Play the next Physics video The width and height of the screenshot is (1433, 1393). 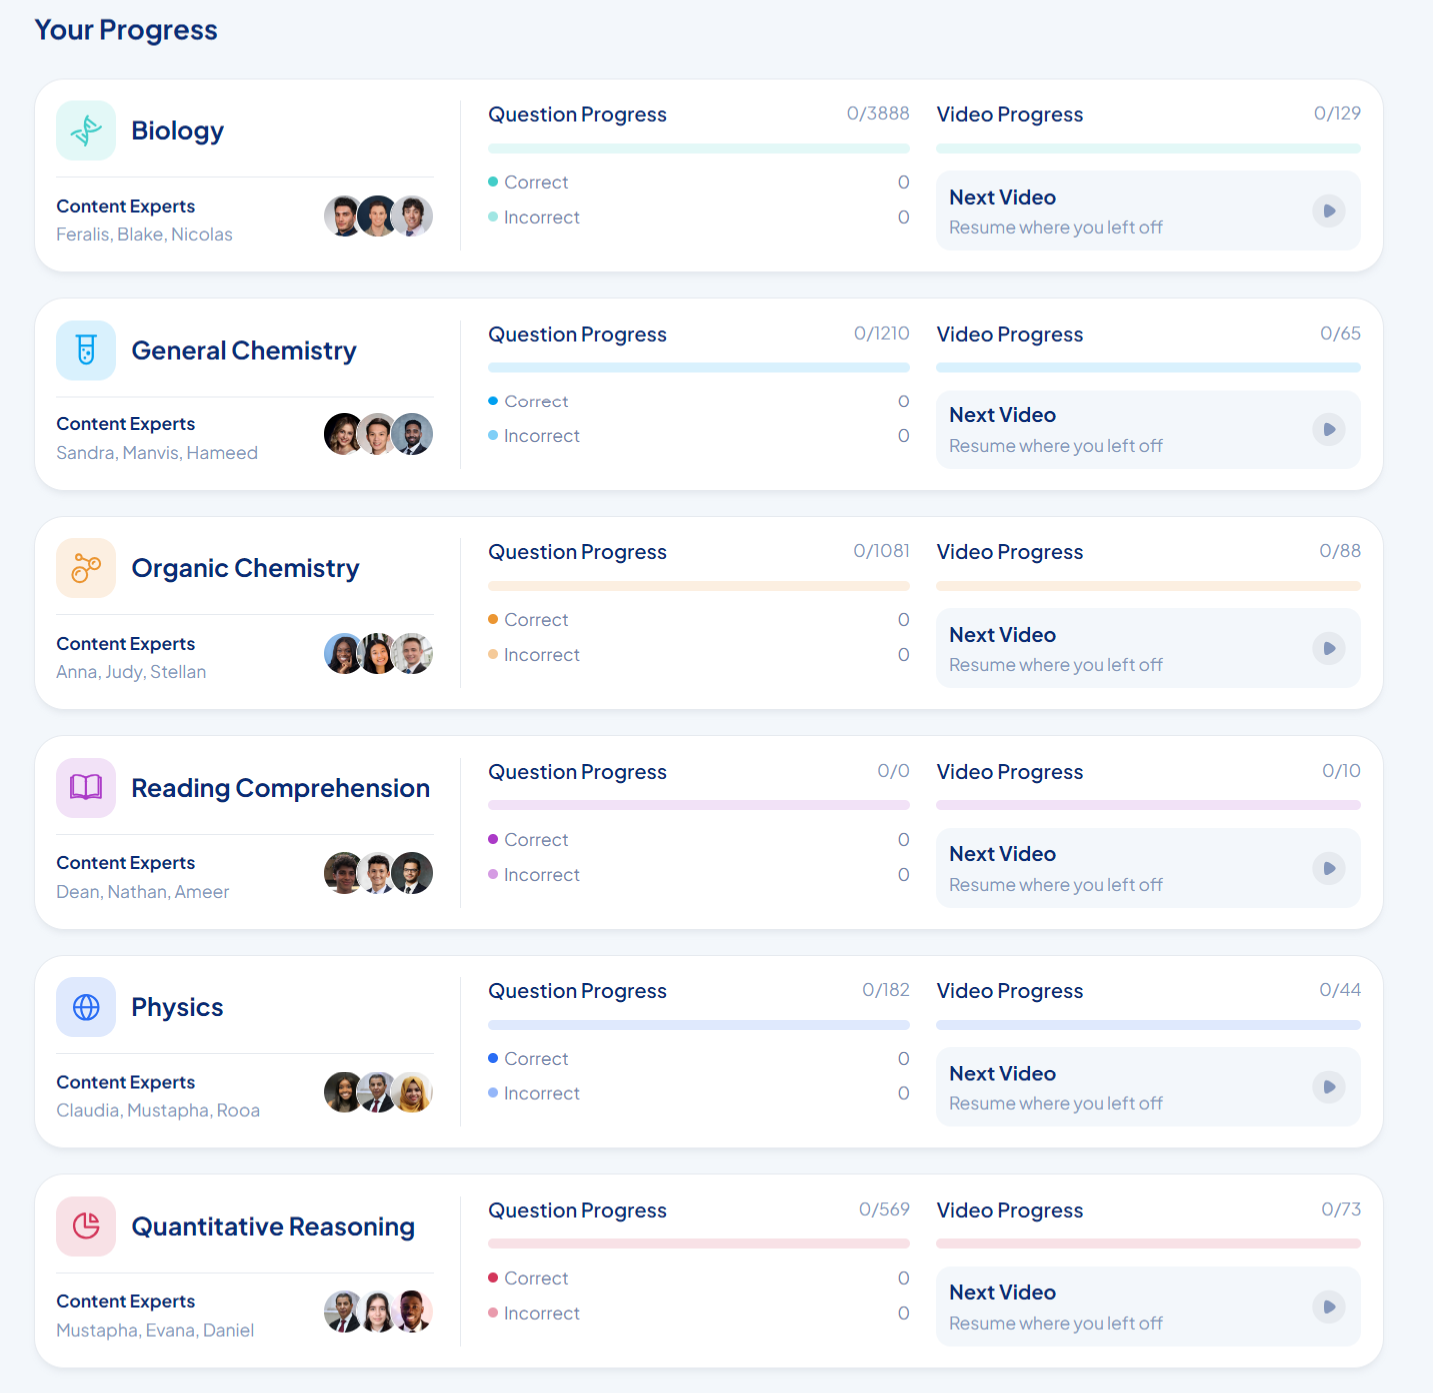(1329, 1087)
